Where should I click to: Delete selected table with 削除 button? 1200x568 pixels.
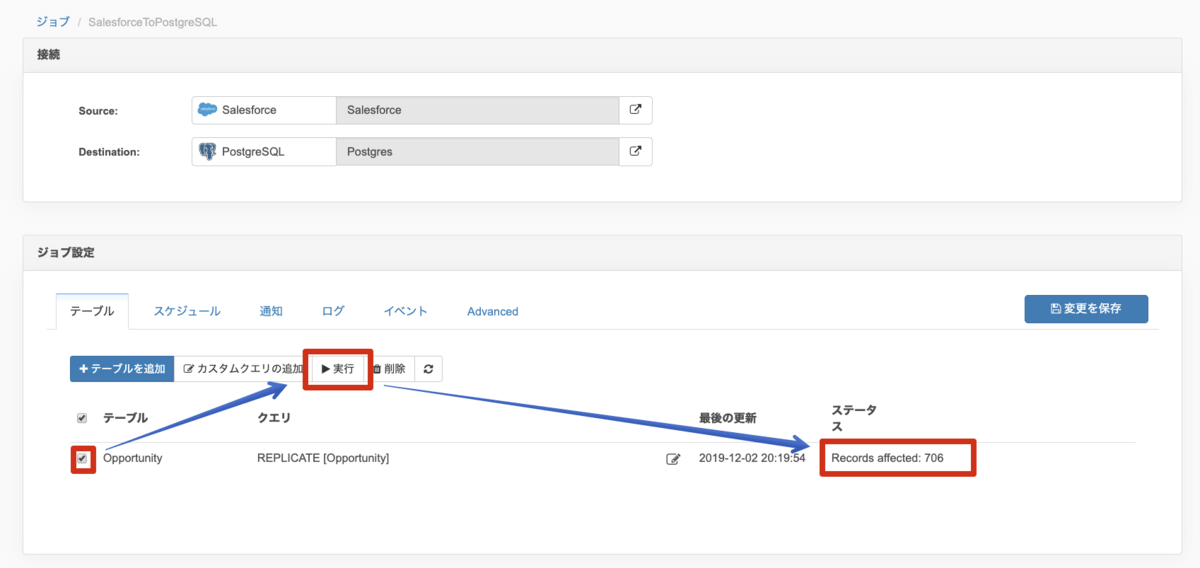(390, 369)
